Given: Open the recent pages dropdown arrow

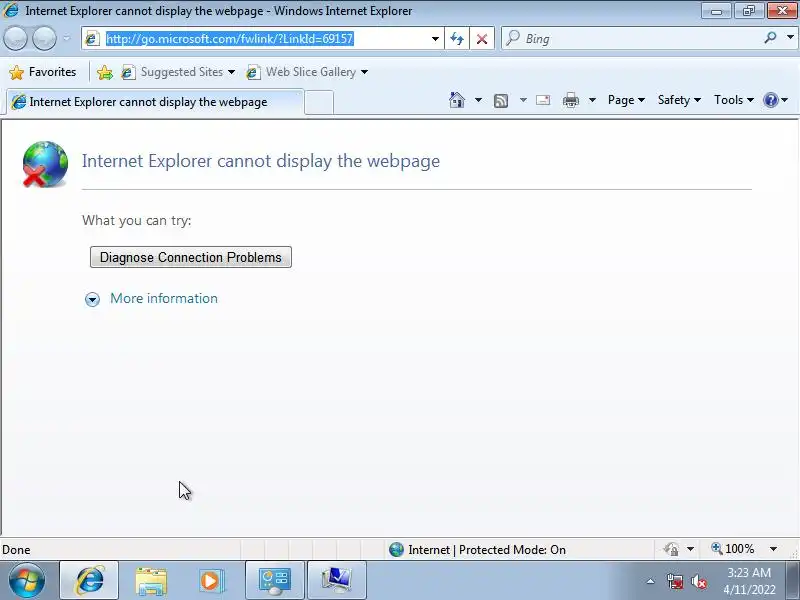Looking at the screenshot, I should (x=66, y=38).
